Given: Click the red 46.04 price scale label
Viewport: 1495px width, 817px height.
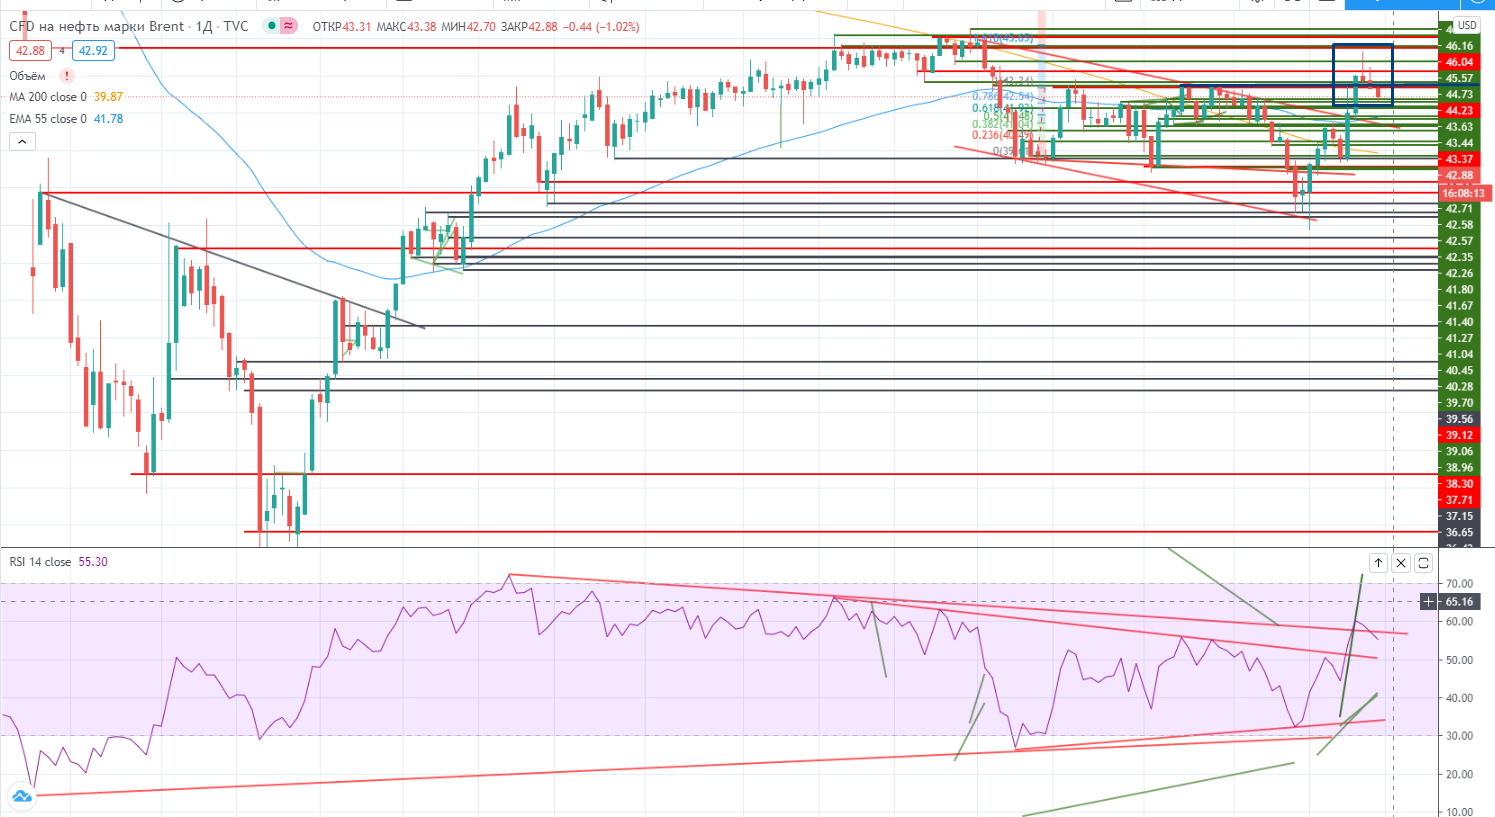Looking at the screenshot, I should pos(1459,62).
